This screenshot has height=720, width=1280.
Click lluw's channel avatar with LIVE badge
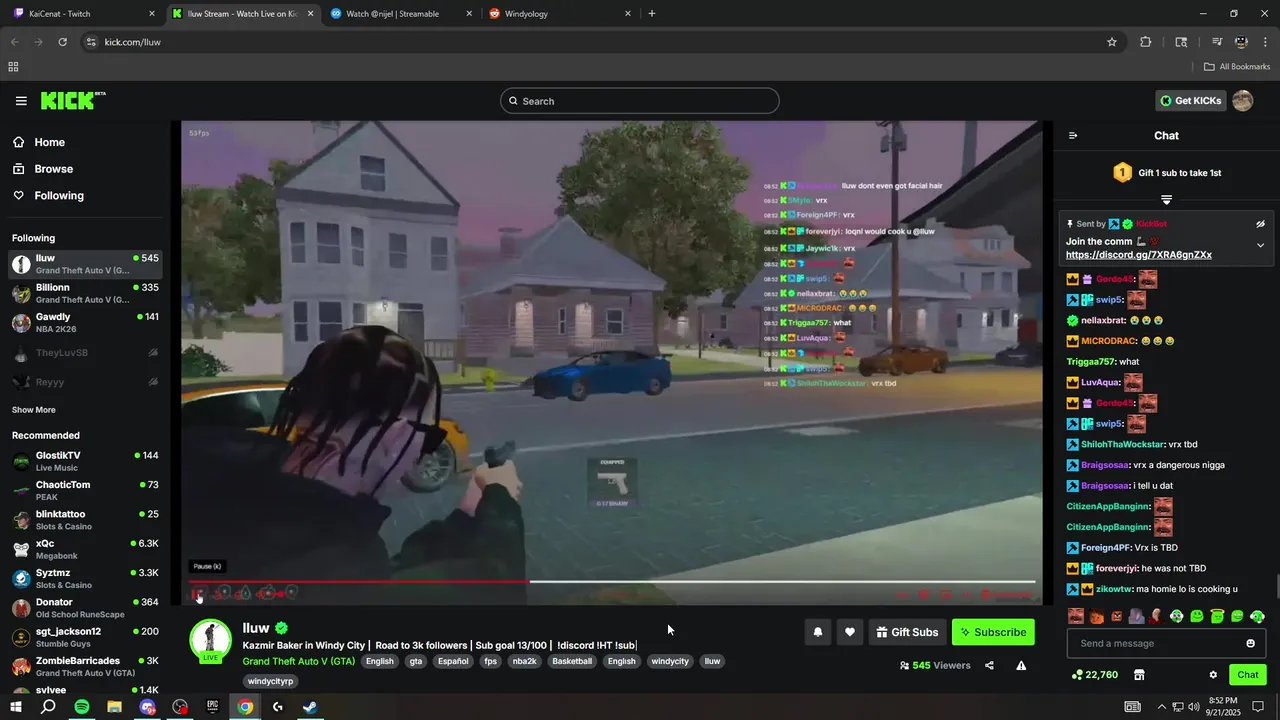click(210, 642)
